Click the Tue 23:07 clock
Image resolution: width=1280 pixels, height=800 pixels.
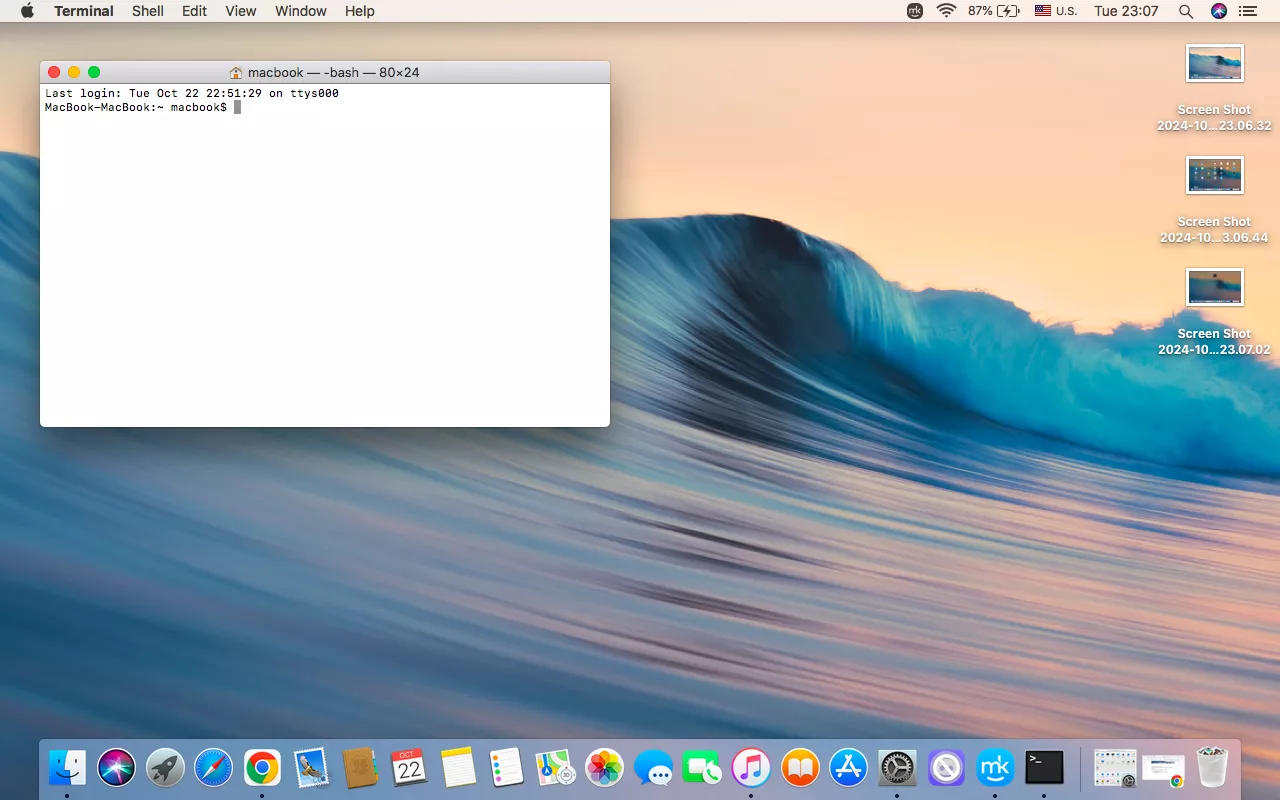[1126, 11]
